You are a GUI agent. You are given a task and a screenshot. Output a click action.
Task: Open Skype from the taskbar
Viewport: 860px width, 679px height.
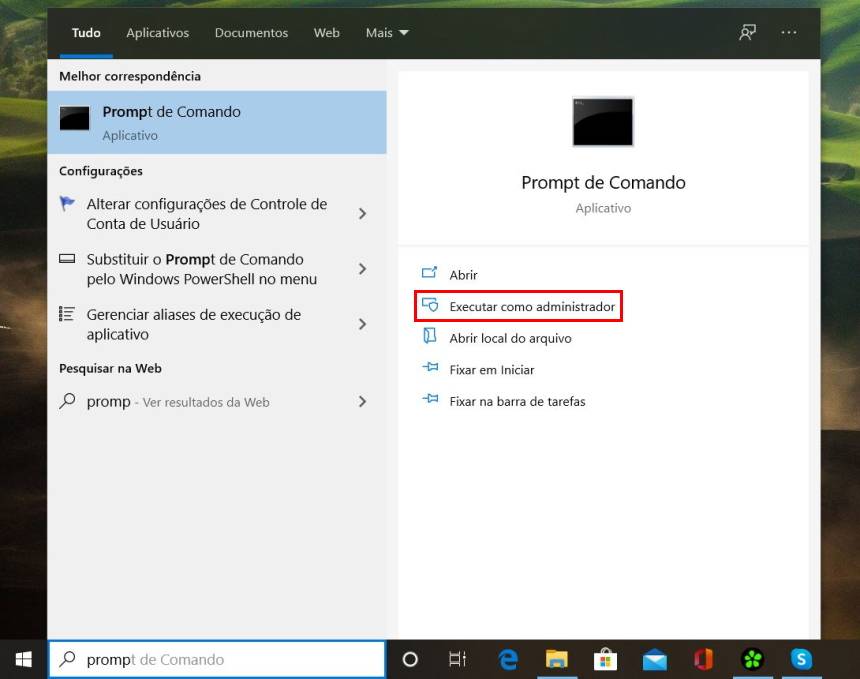pos(801,659)
